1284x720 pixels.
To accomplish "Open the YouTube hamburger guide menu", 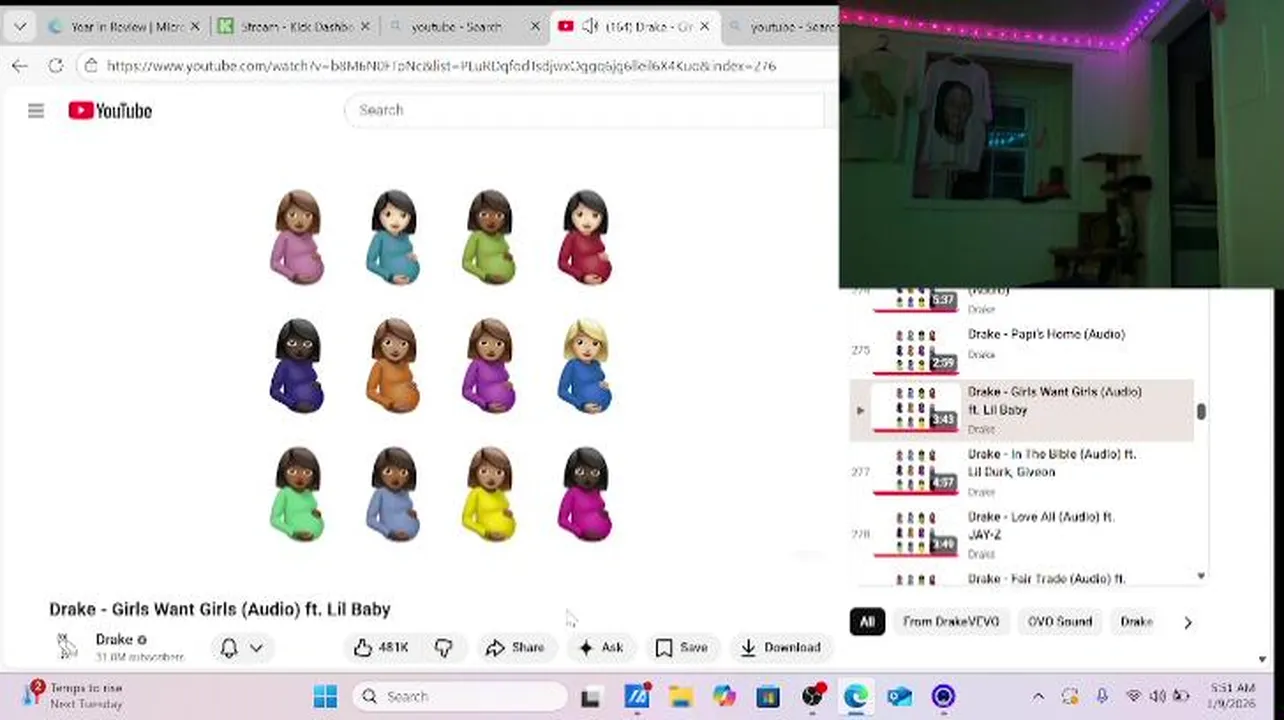I will [36, 111].
